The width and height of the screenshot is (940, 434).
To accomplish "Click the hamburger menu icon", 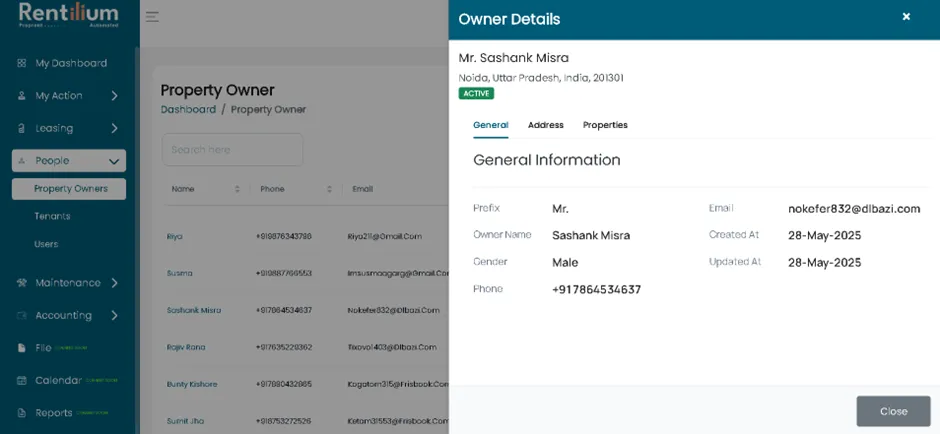I will coord(152,17).
